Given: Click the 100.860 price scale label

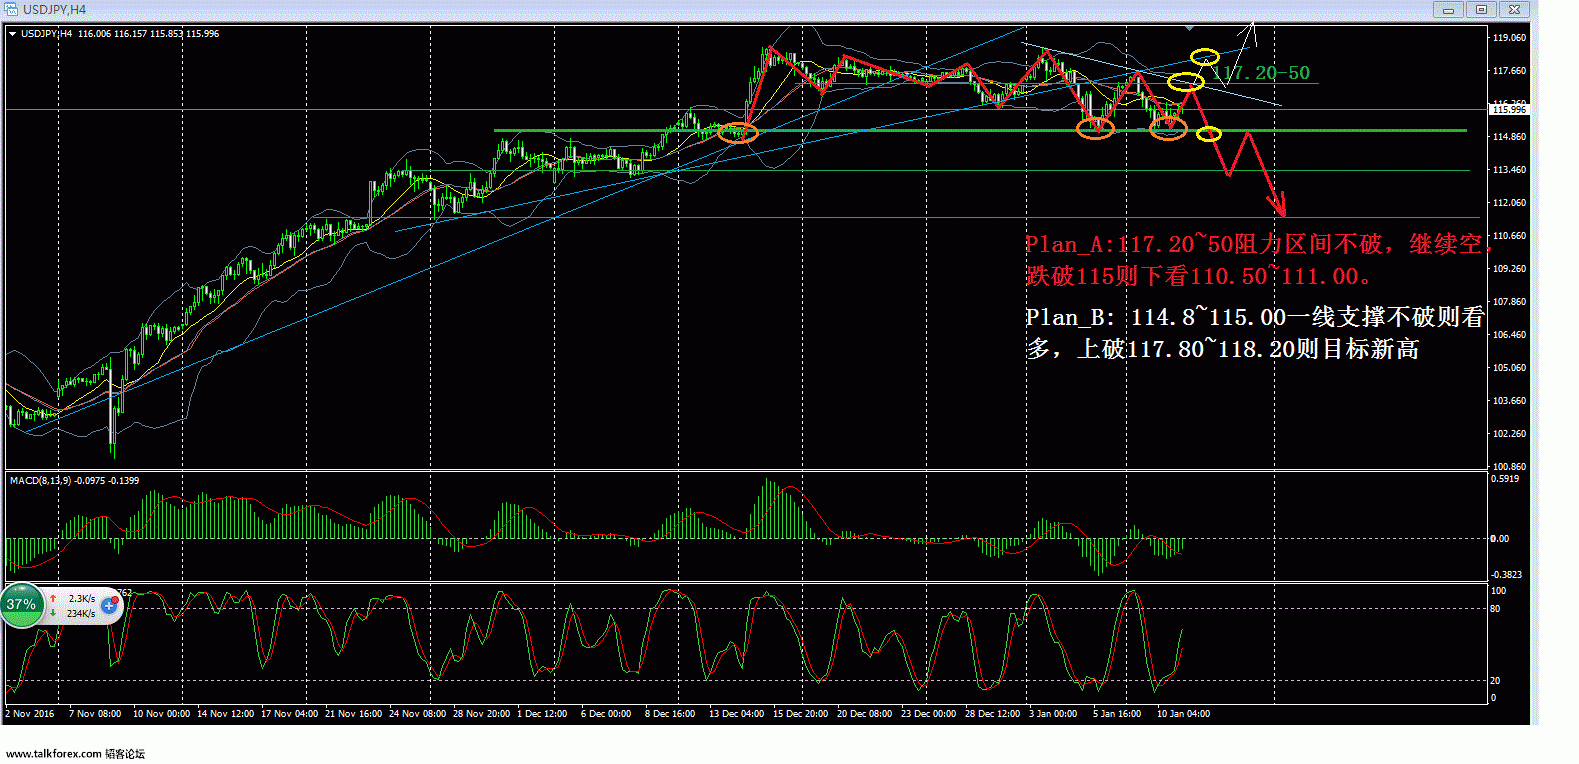Looking at the screenshot, I should [1509, 467].
